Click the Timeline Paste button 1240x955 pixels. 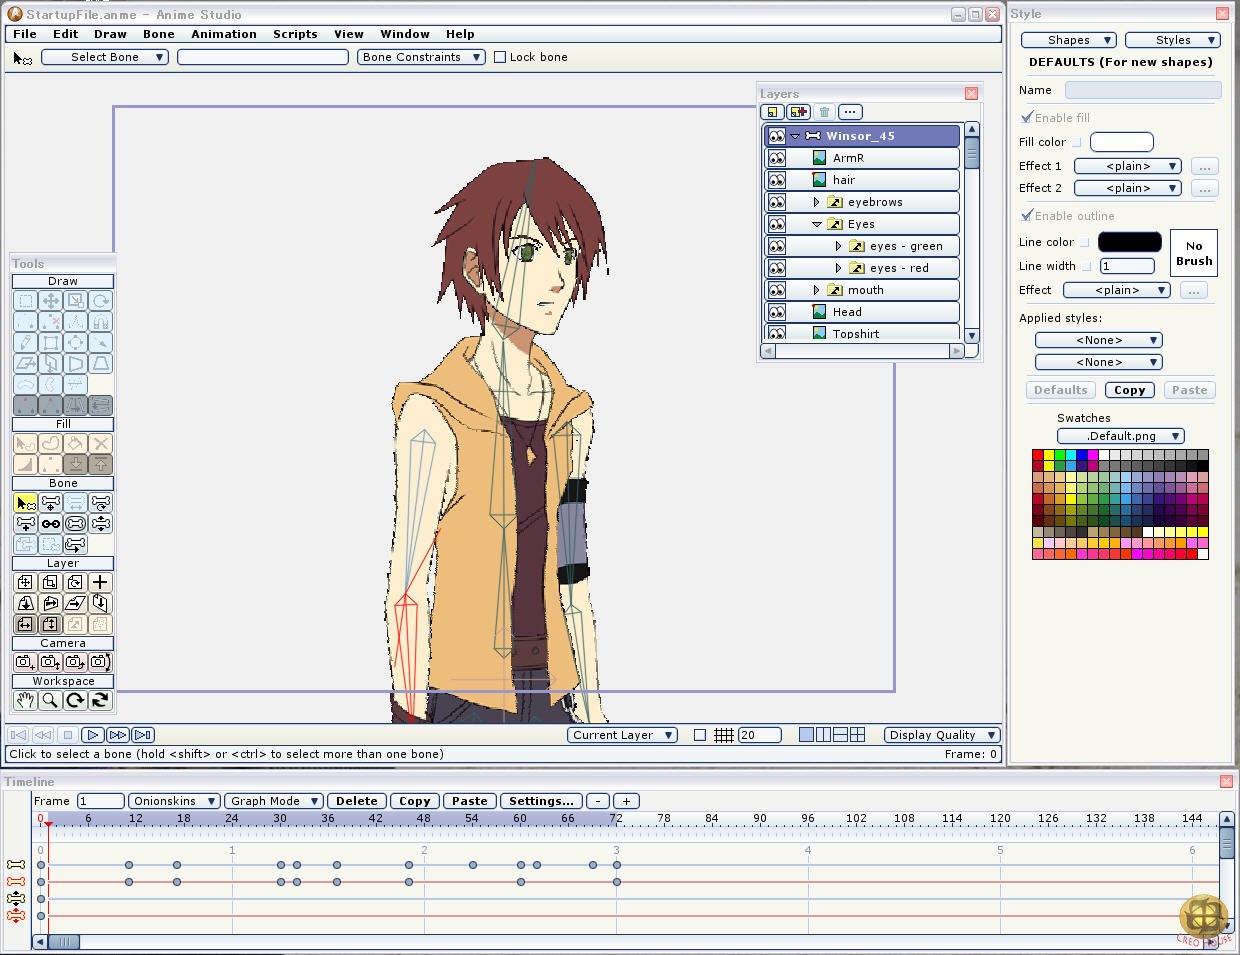[470, 801]
